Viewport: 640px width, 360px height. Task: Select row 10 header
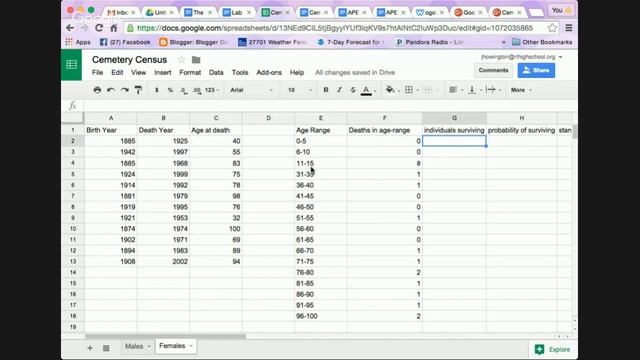tap(73, 229)
